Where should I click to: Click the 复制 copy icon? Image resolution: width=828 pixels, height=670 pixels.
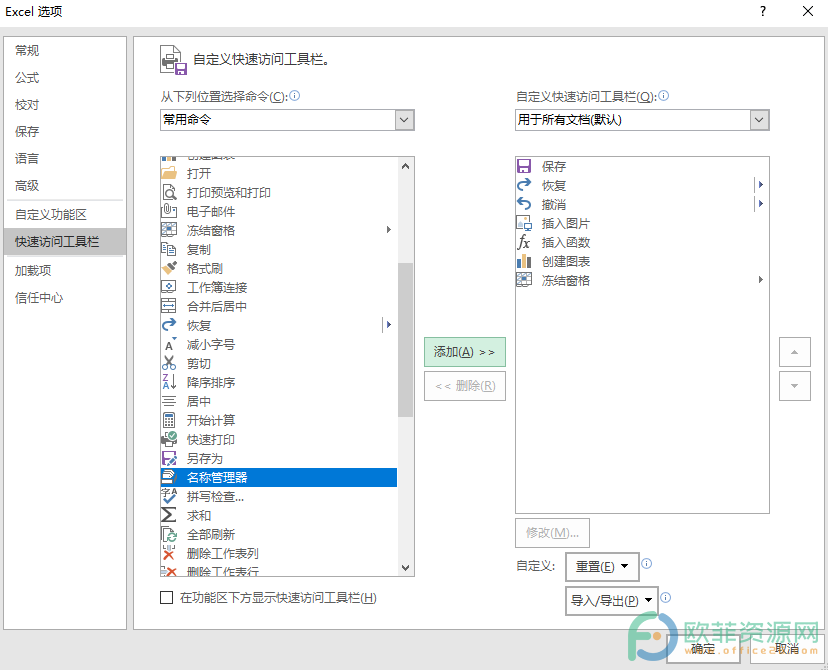coord(169,249)
